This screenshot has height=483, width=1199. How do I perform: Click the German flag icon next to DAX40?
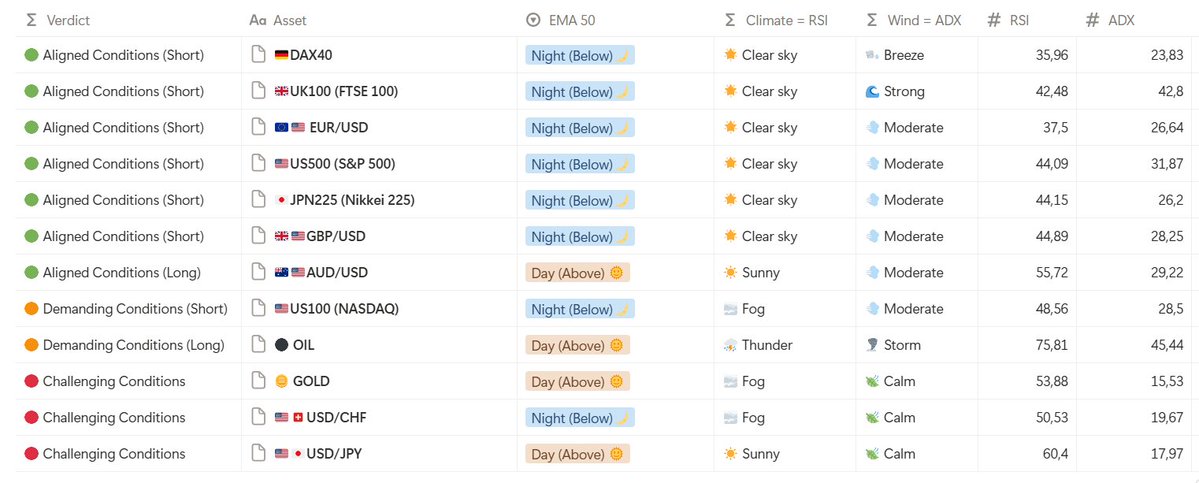point(281,55)
